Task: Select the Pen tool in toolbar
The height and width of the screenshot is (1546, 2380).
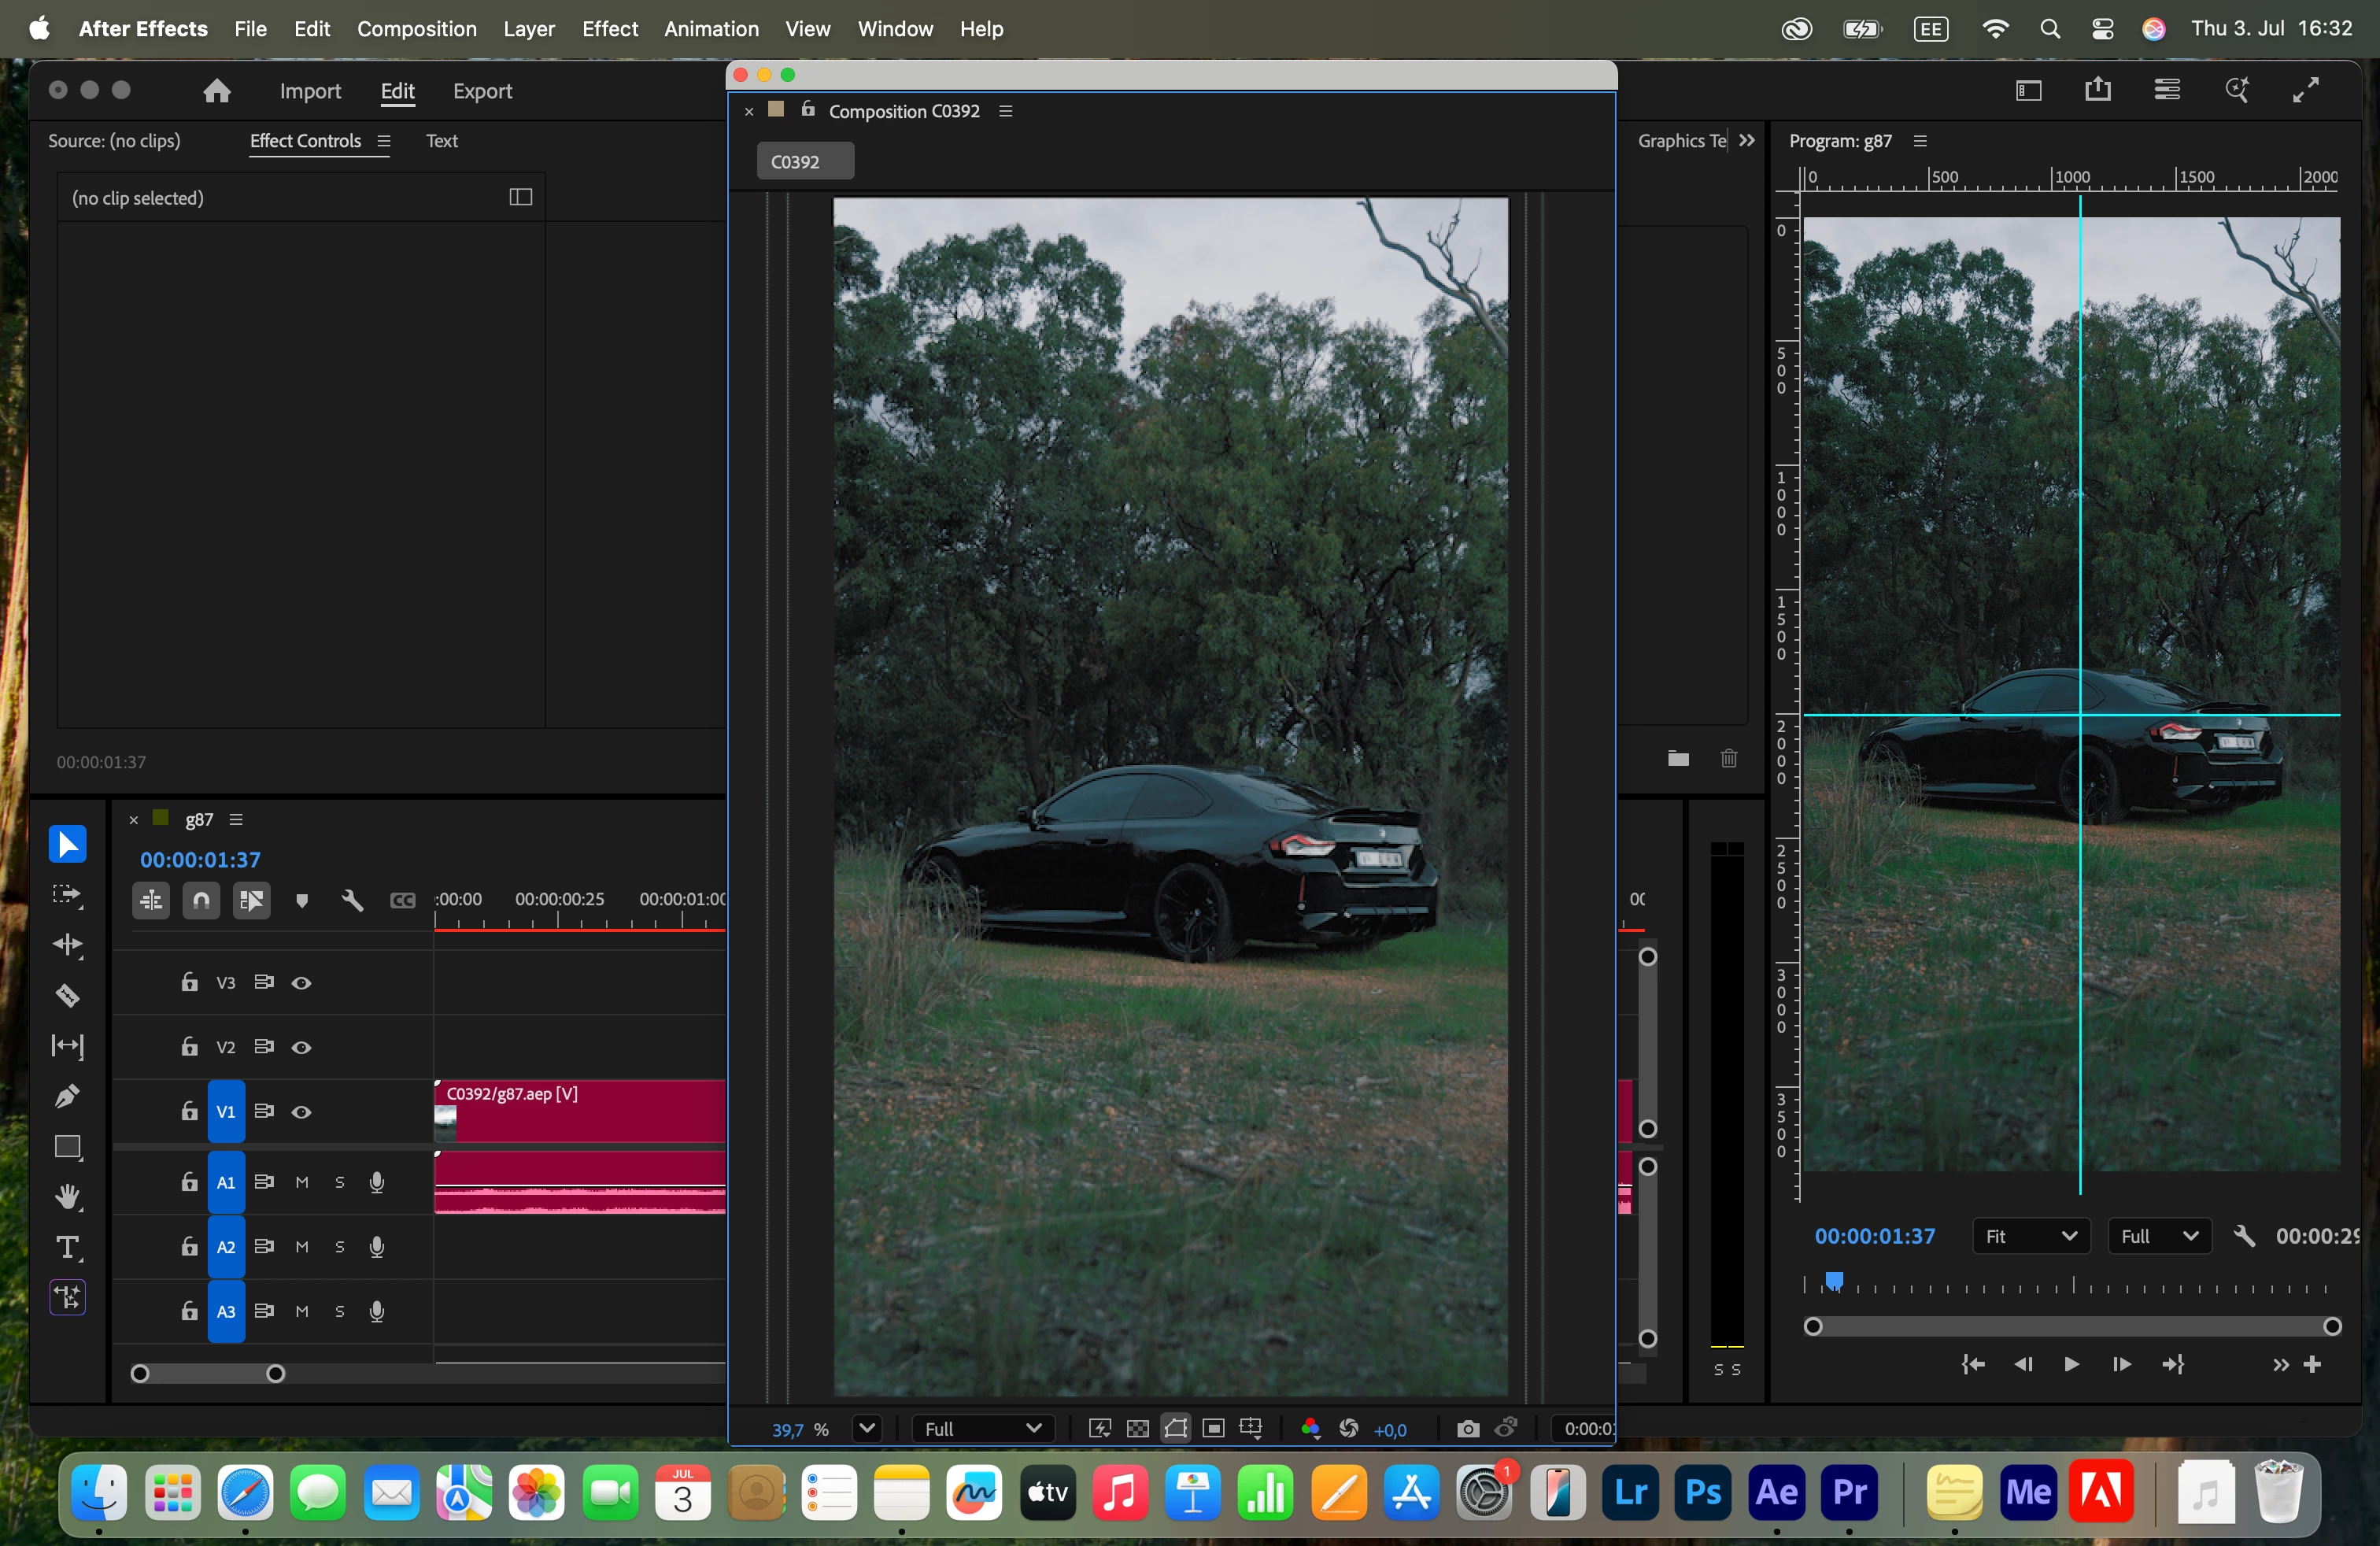Action: (67, 1096)
